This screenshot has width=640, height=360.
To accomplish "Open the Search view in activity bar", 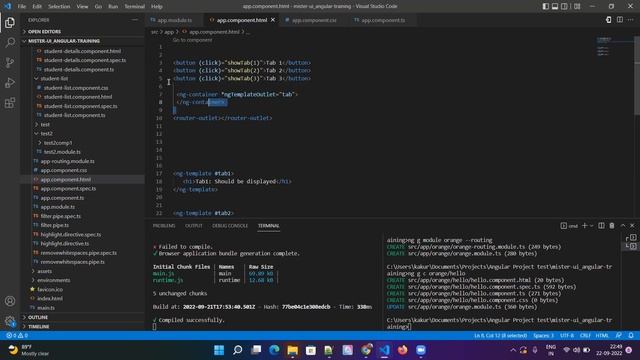I will click(10, 42).
